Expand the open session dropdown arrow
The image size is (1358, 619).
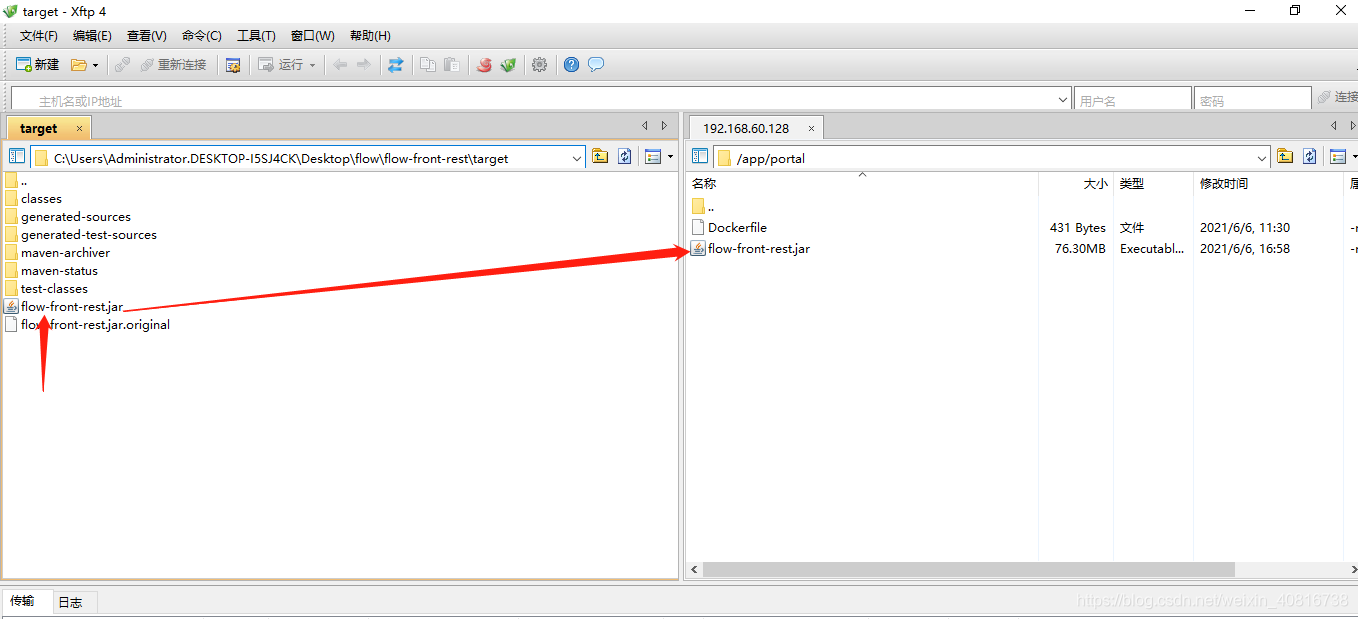point(96,65)
